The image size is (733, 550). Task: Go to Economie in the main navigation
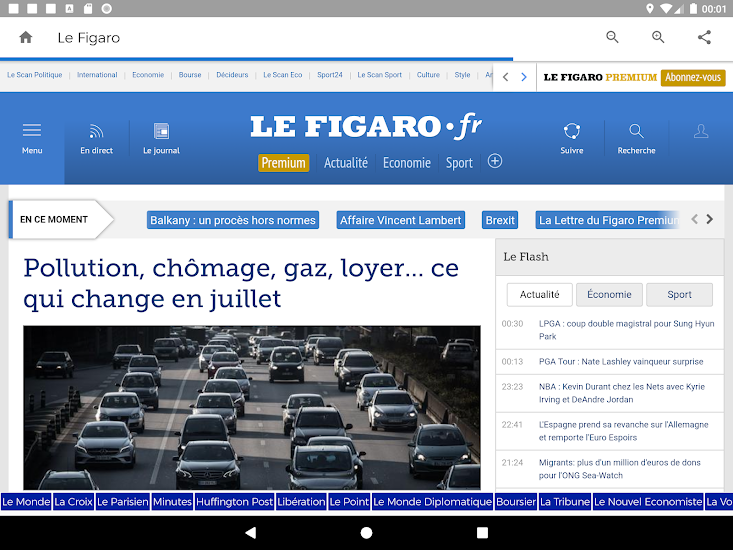point(406,163)
